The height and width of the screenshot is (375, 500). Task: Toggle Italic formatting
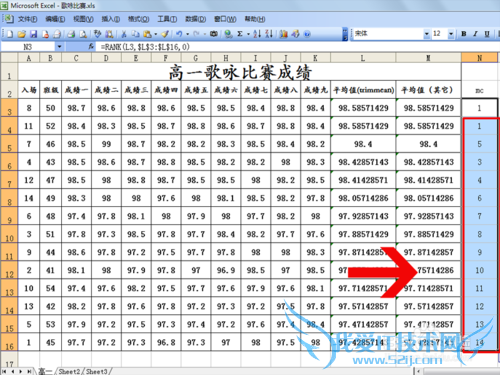click(475, 34)
